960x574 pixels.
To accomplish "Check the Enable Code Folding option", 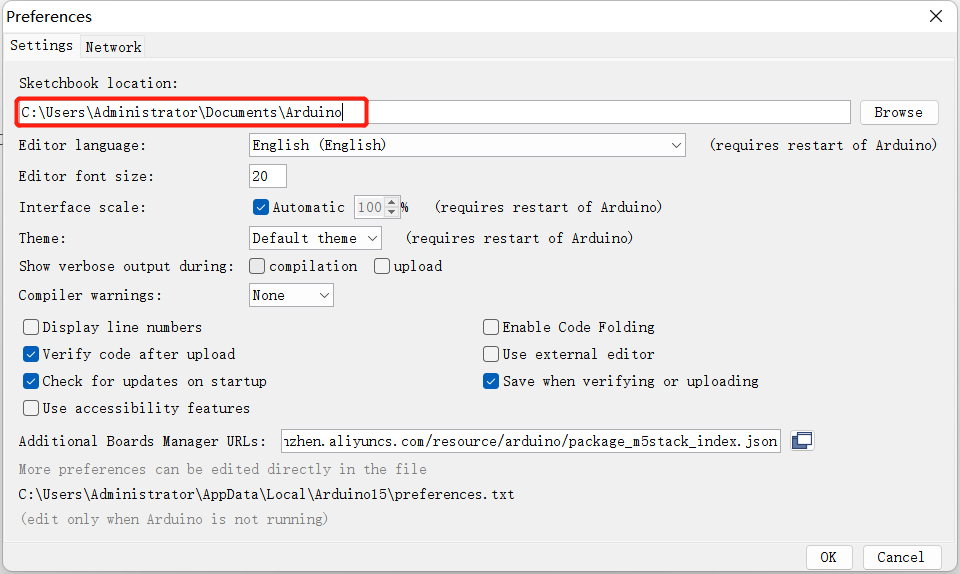I will tap(491, 327).
